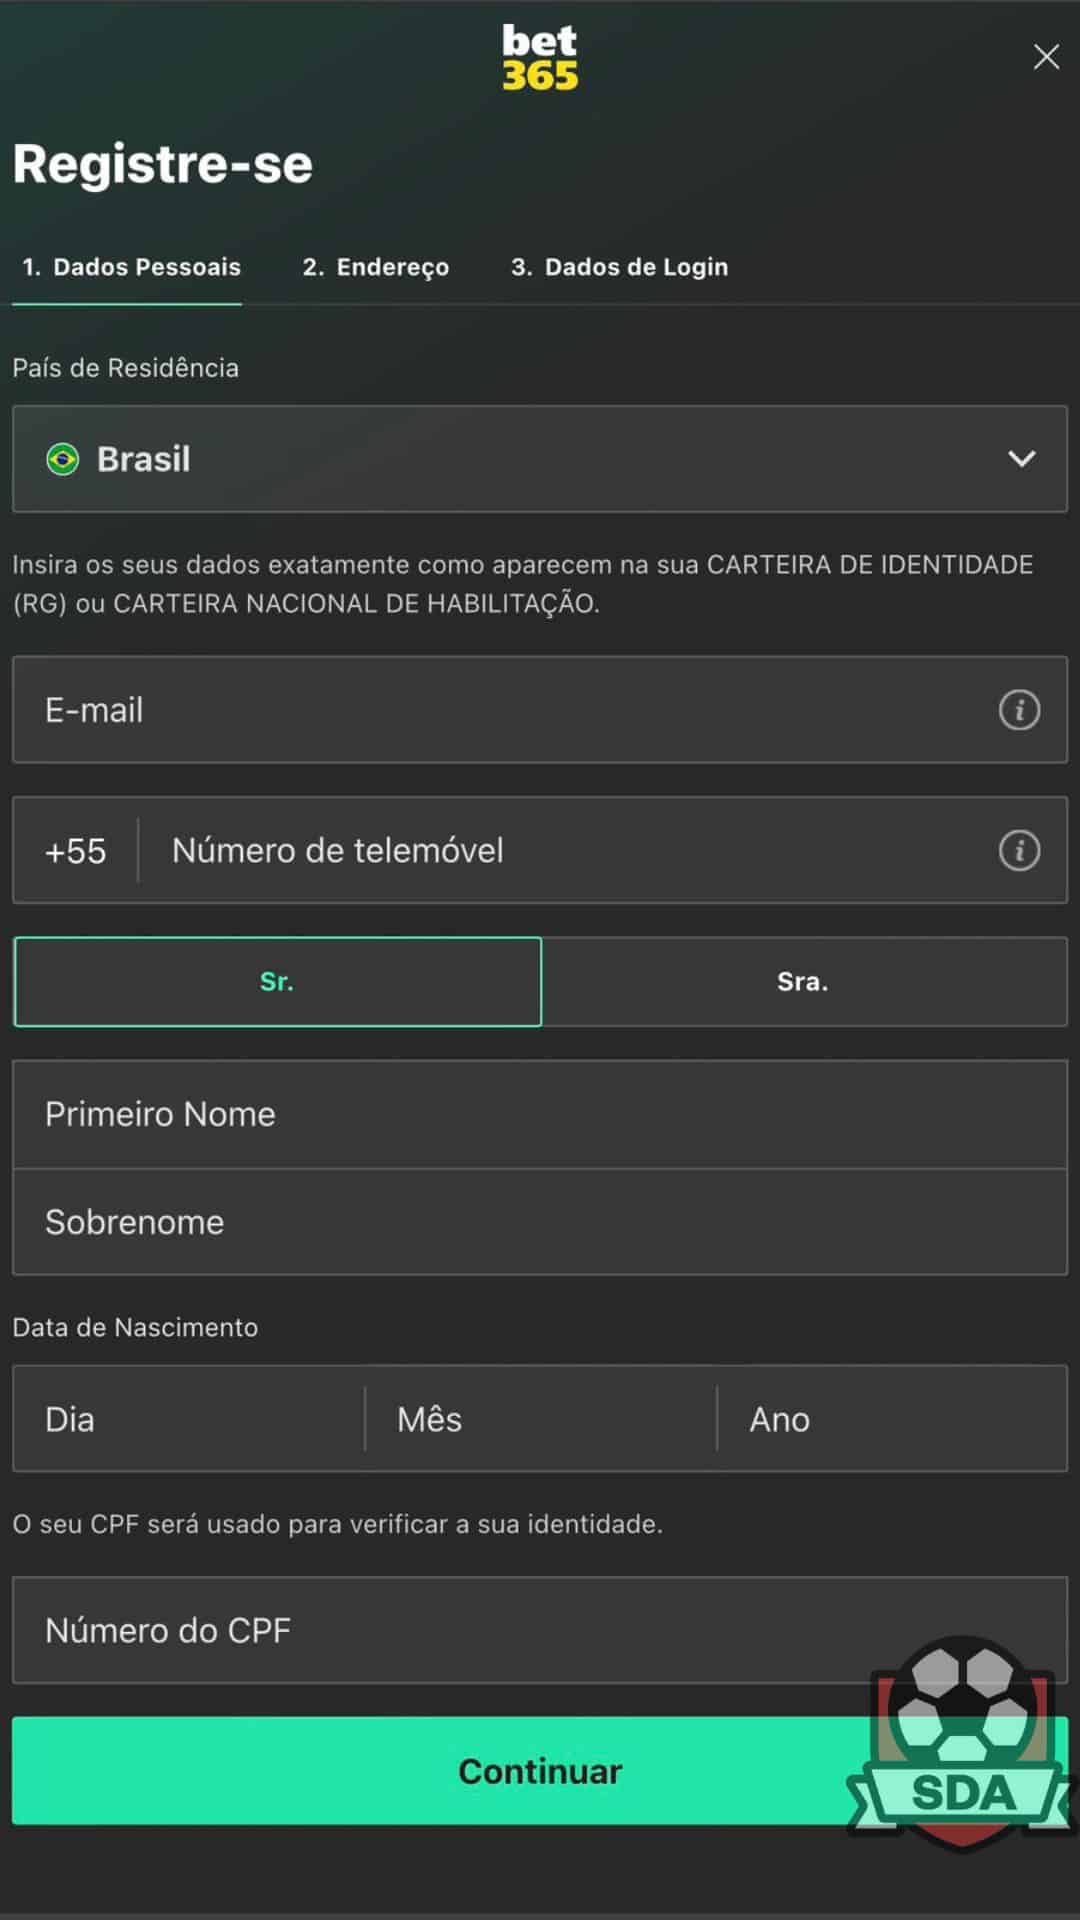The width and height of the screenshot is (1080, 1920).
Task: Close the registration form with X
Action: [1046, 57]
